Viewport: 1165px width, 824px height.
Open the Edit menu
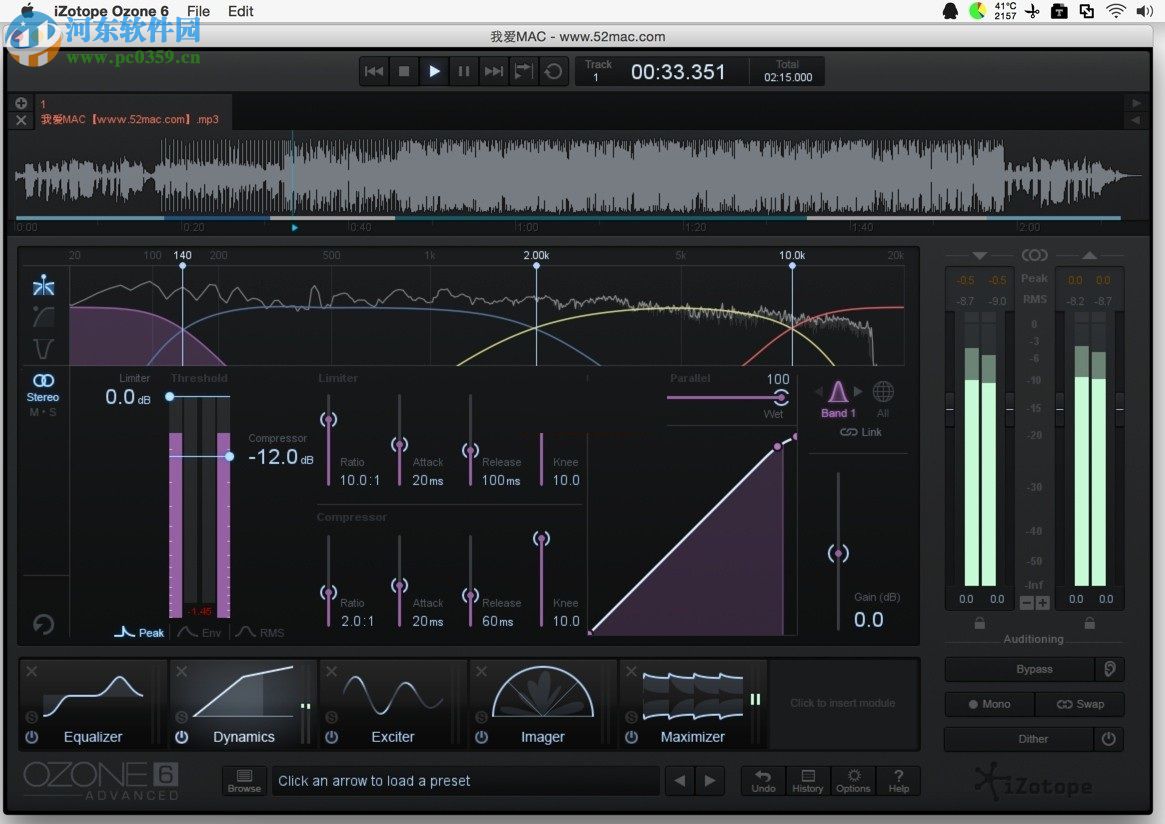pos(240,11)
